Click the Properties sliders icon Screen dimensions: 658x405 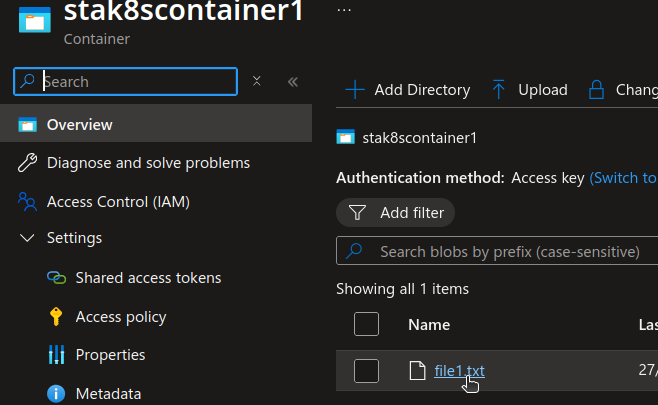click(56, 355)
